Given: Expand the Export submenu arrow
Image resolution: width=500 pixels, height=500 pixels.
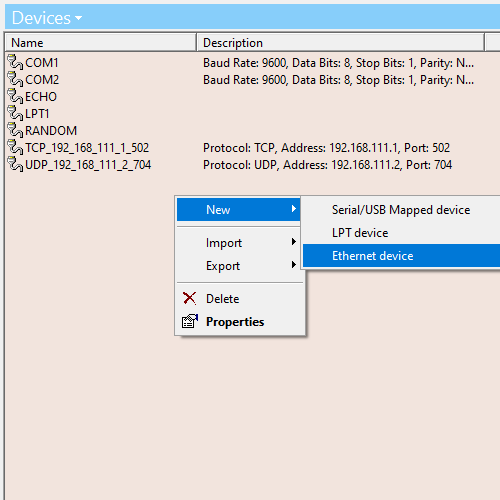Looking at the screenshot, I should point(293,265).
